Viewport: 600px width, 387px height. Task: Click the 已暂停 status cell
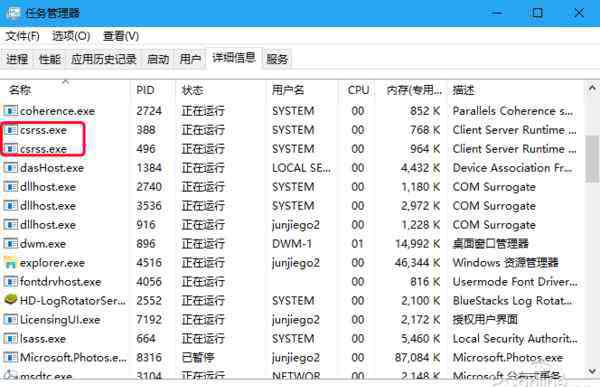click(x=198, y=358)
